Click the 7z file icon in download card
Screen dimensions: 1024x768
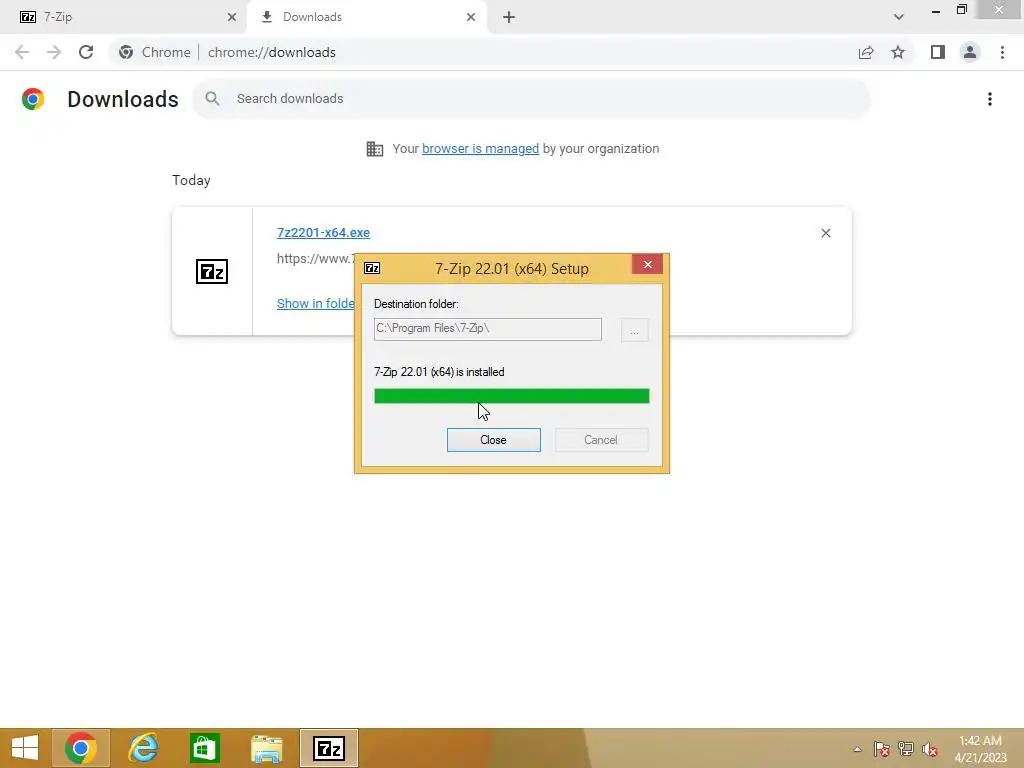click(x=212, y=271)
